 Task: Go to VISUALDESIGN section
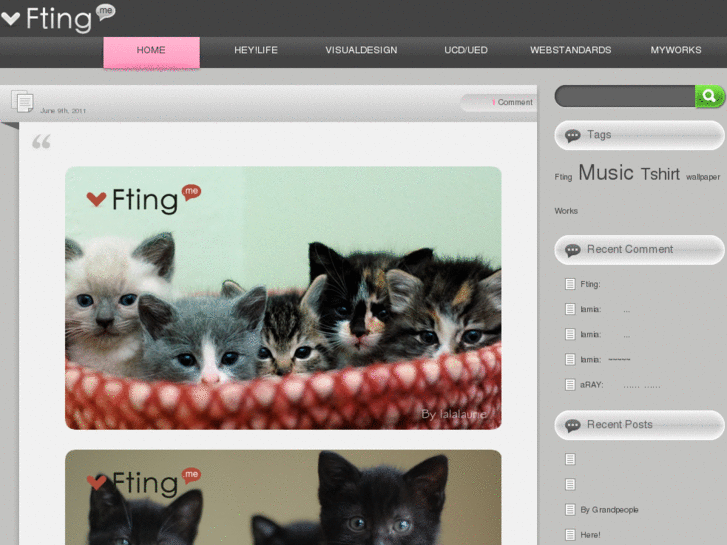click(x=361, y=50)
